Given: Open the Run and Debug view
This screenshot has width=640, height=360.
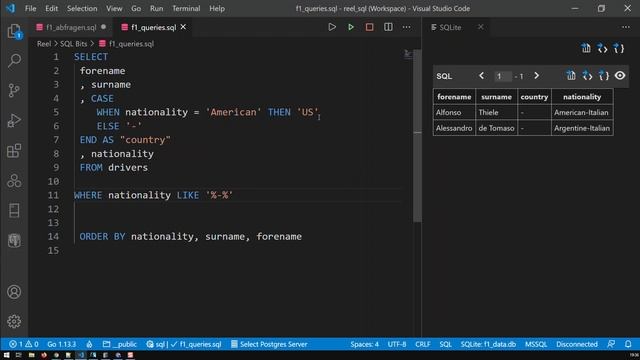Looking at the screenshot, I should 14,120.
